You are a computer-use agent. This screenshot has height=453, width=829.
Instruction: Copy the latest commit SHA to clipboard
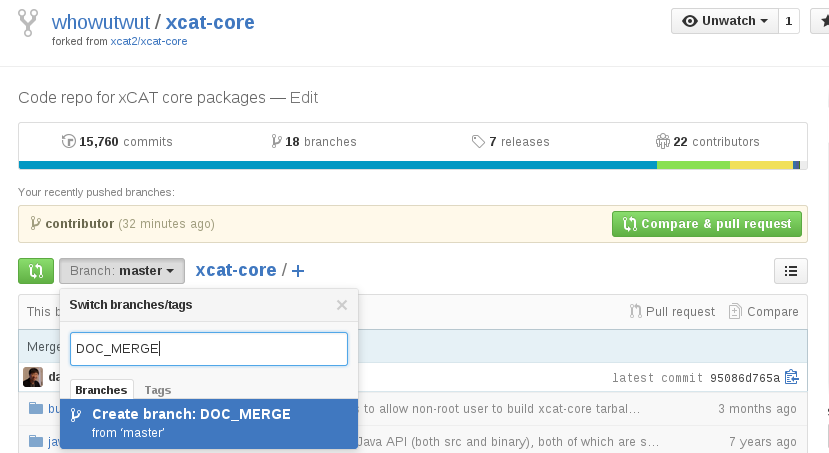pyautogui.click(x=792, y=377)
